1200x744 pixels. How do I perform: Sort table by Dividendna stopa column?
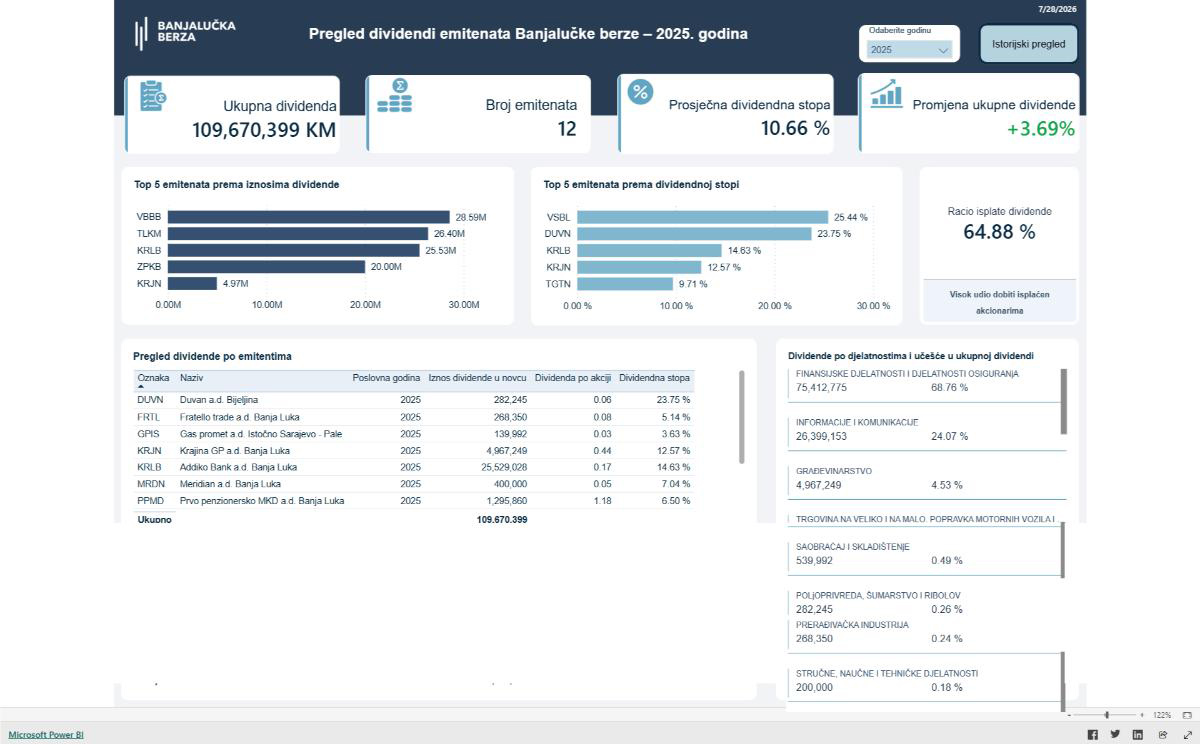654,378
